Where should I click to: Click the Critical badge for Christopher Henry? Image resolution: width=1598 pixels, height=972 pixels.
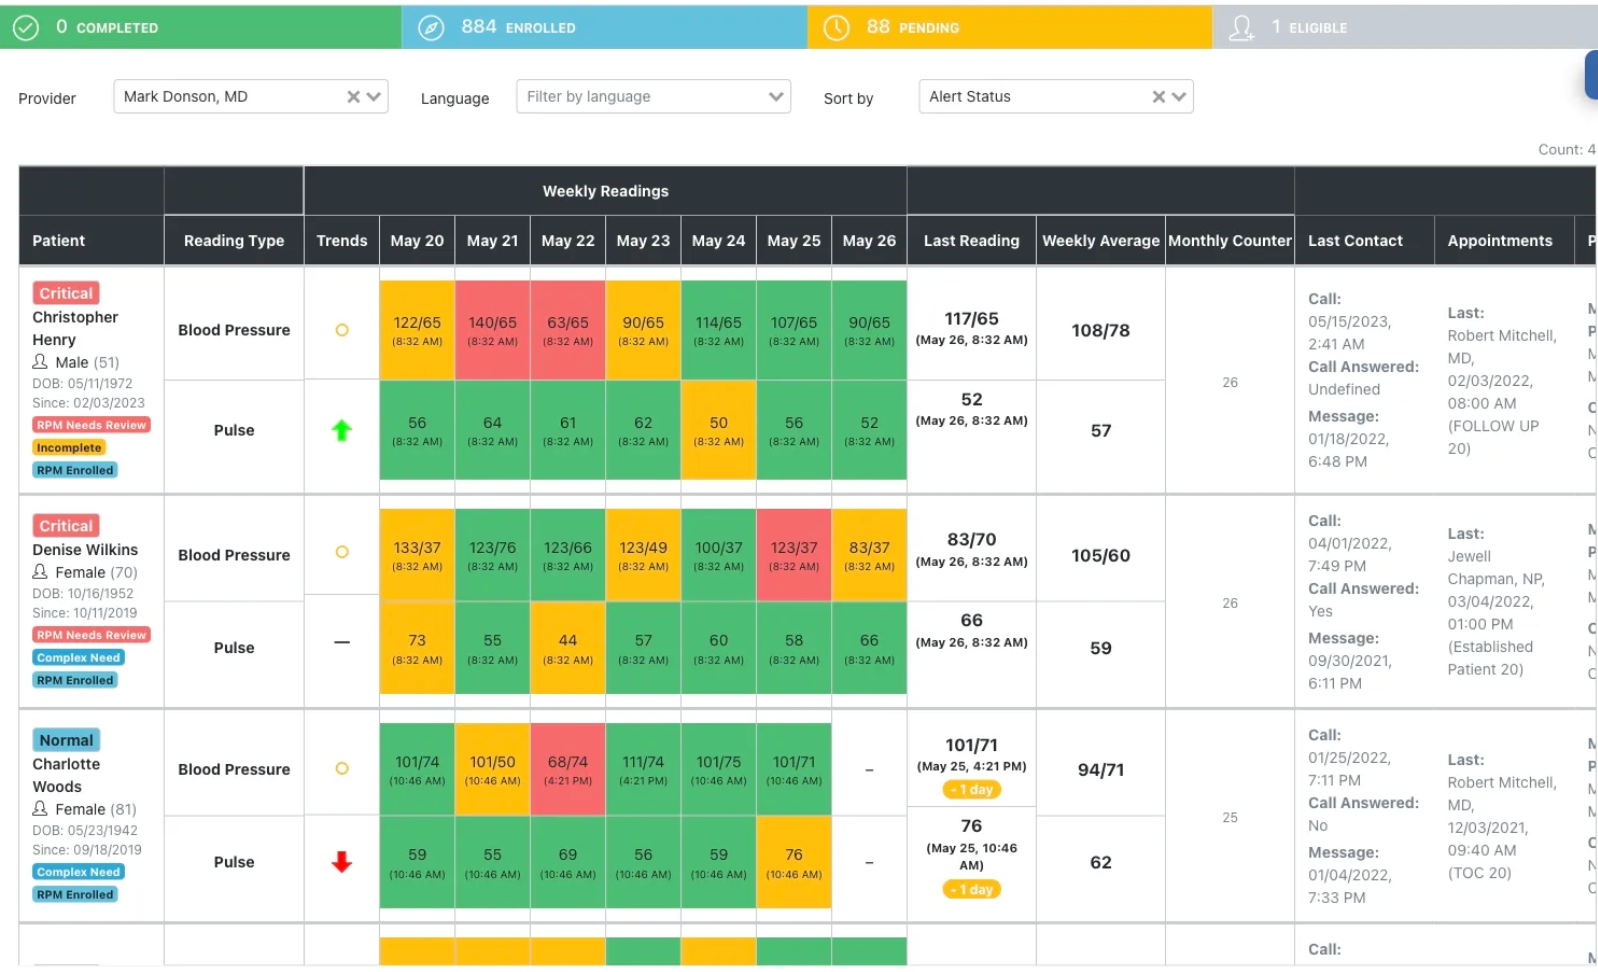click(66, 293)
